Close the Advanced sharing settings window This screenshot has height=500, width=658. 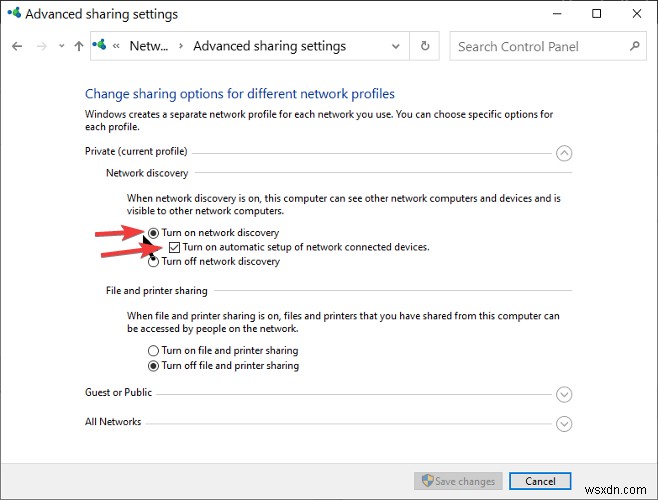click(637, 13)
